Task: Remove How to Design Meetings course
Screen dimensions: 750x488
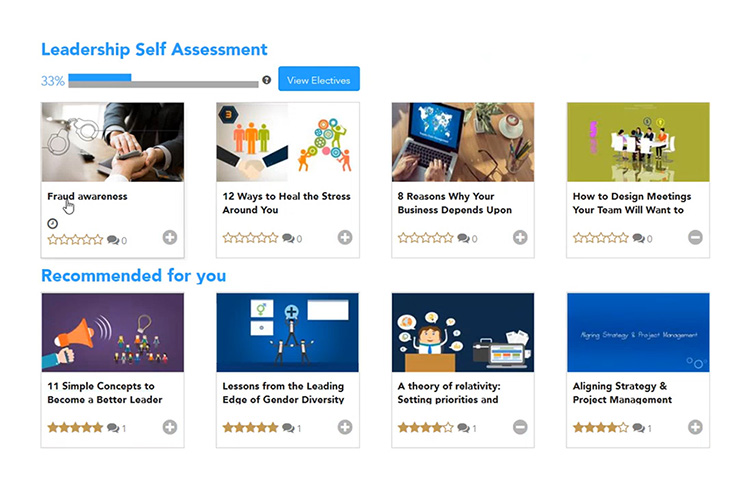Action: [x=695, y=237]
